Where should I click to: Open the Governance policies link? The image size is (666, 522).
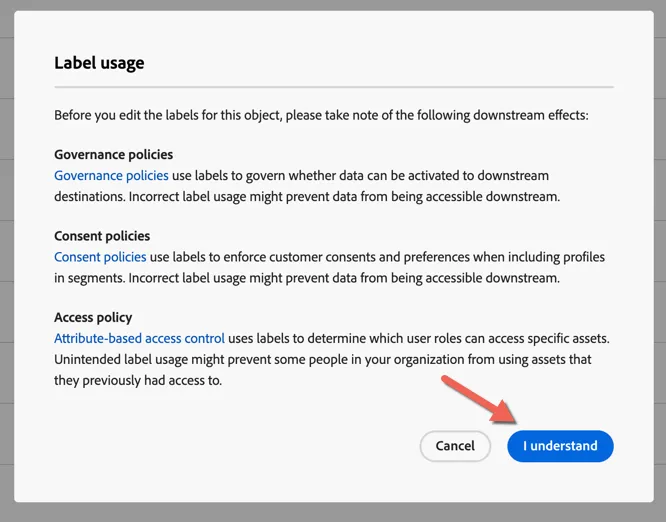click(x=111, y=175)
